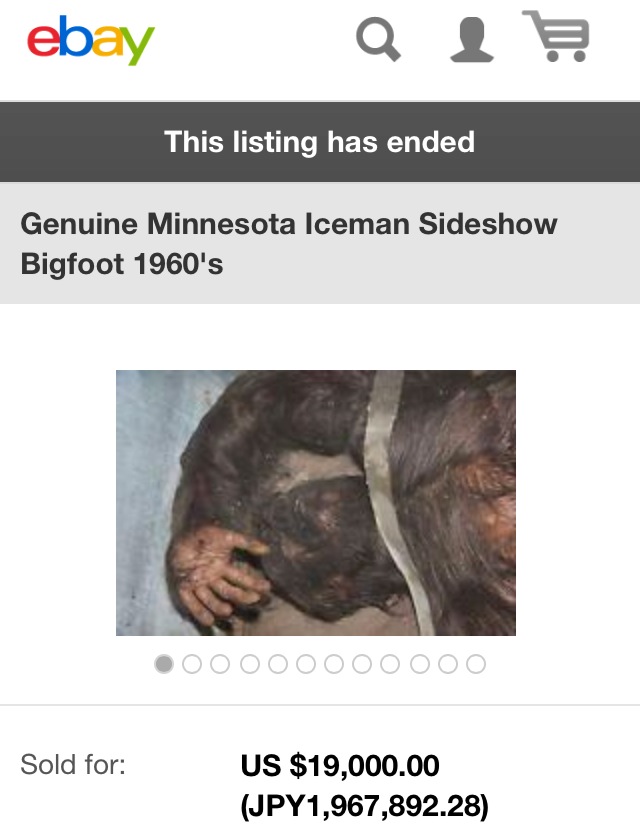Show the seventh photo via dot
Screen dimensions: 640x827
tap(334, 663)
